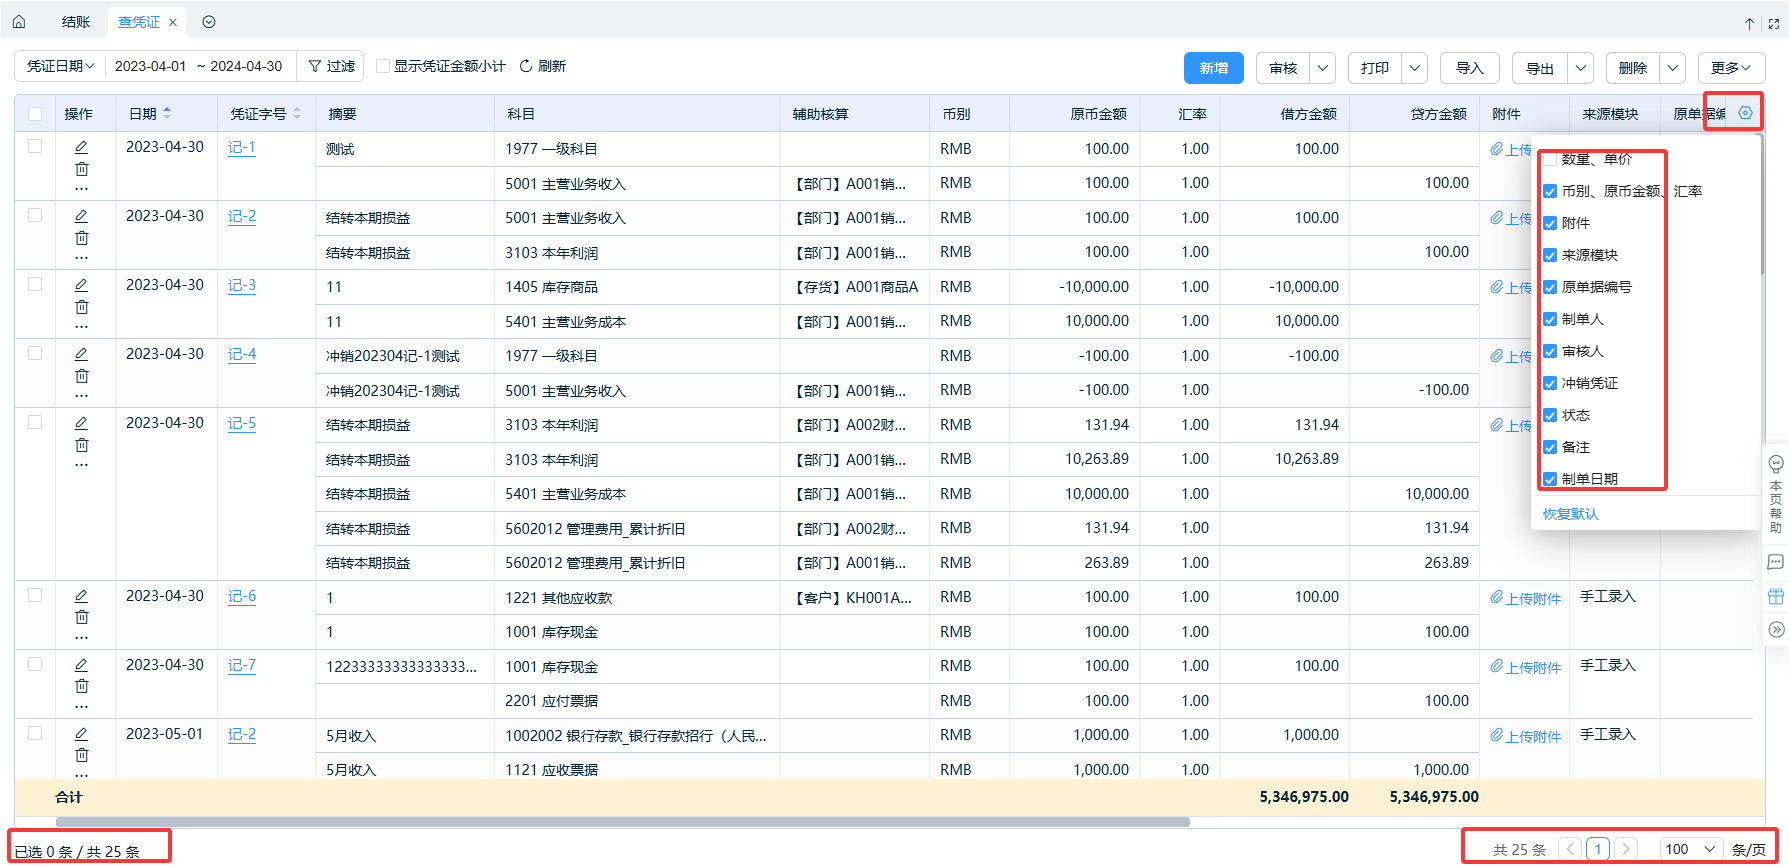1789x867 pixels.
Task: Click the refresh icon next to 刷新
Action: point(526,66)
